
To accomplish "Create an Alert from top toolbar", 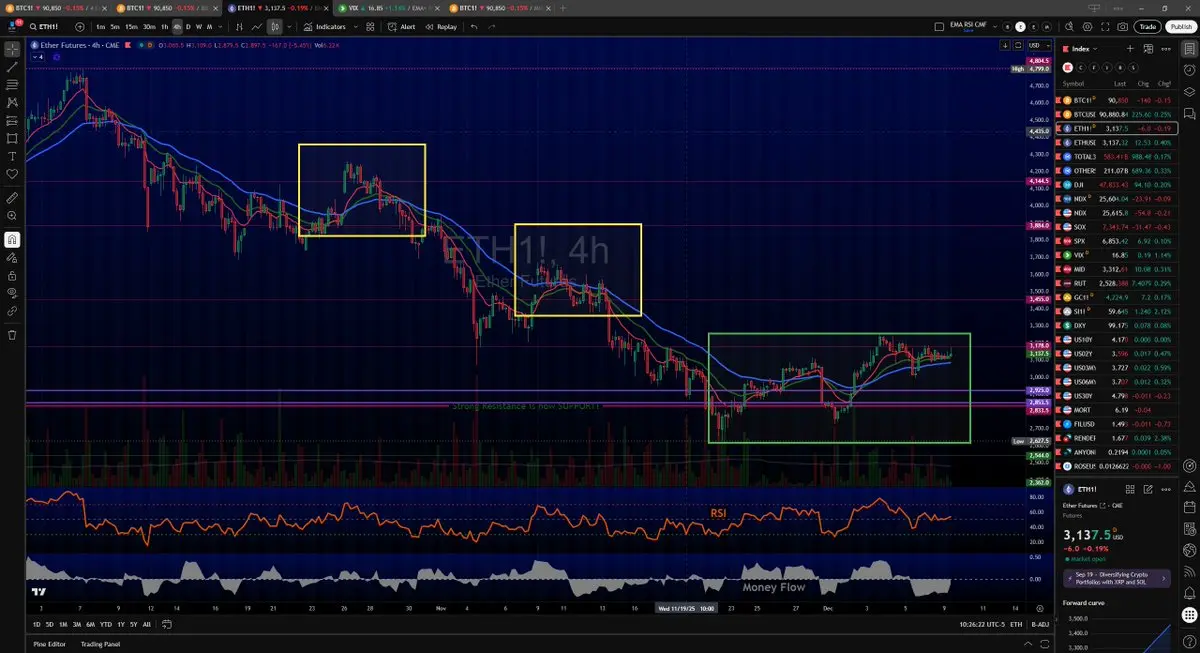I will [402, 27].
